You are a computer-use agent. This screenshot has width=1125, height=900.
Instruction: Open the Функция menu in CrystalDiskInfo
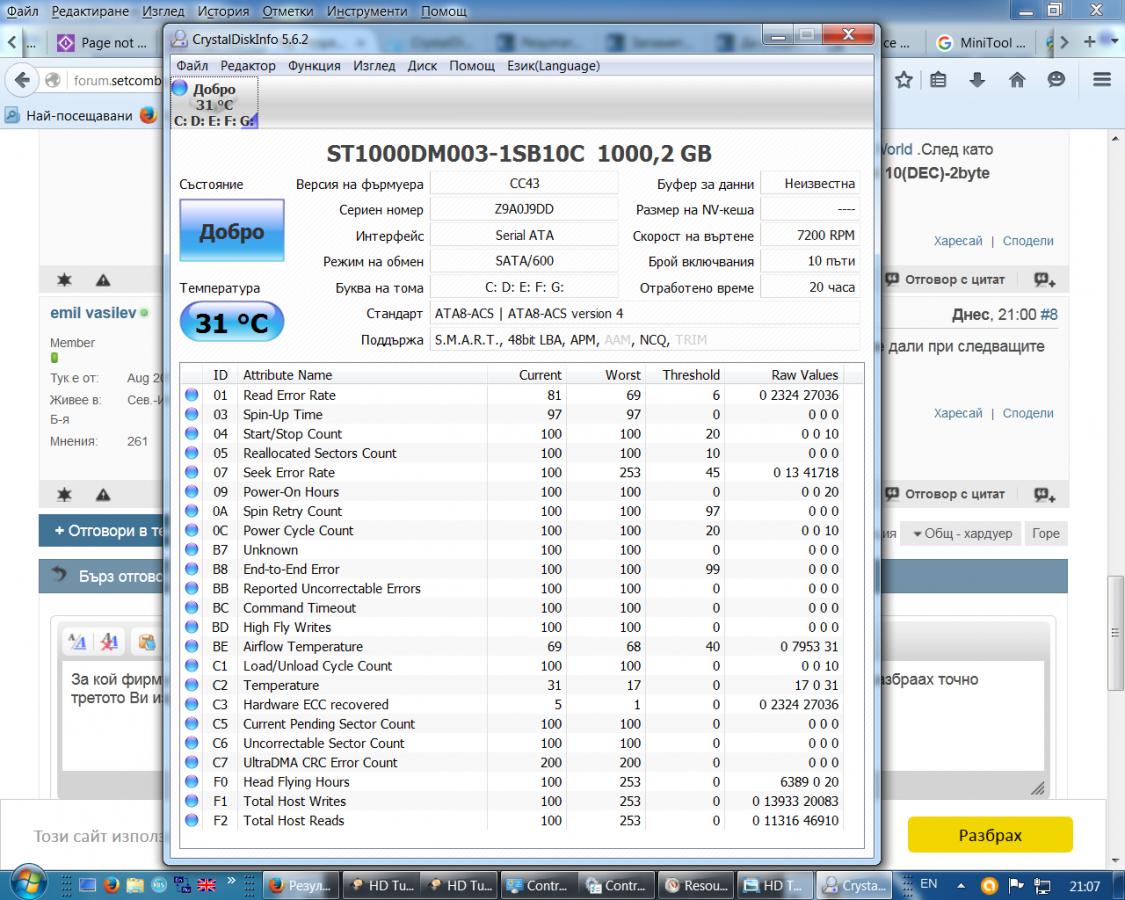[314, 66]
